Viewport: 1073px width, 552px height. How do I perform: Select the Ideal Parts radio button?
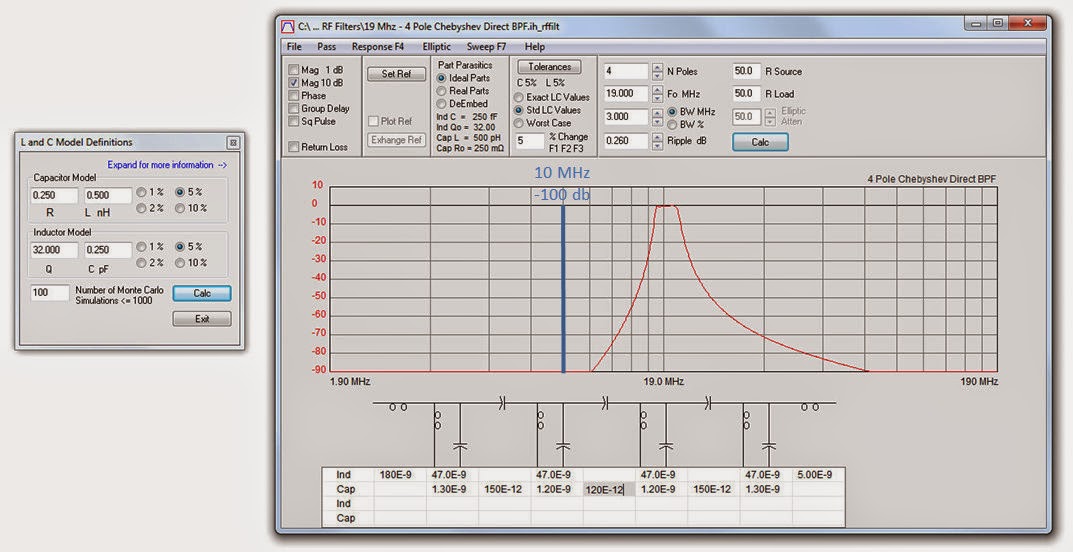click(x=441, y=78)
